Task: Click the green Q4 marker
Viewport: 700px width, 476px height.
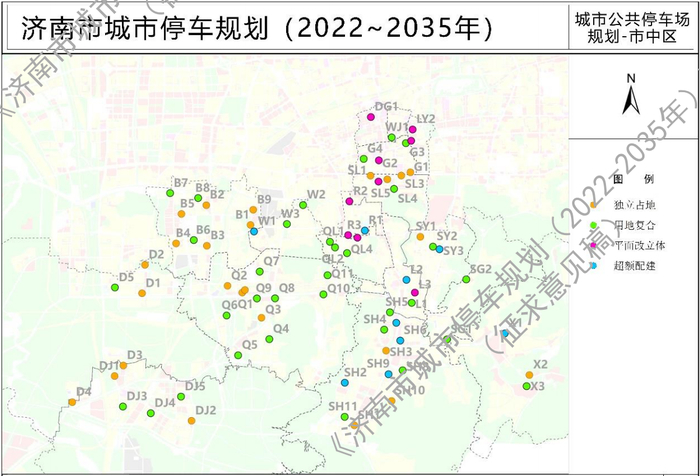Action: 269,339
